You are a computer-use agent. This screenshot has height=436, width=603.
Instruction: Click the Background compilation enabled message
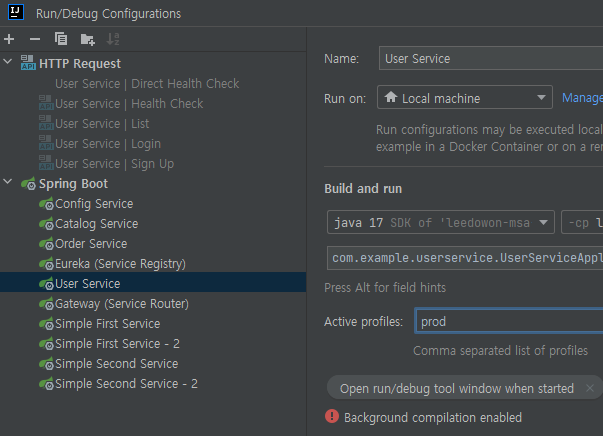433,418
